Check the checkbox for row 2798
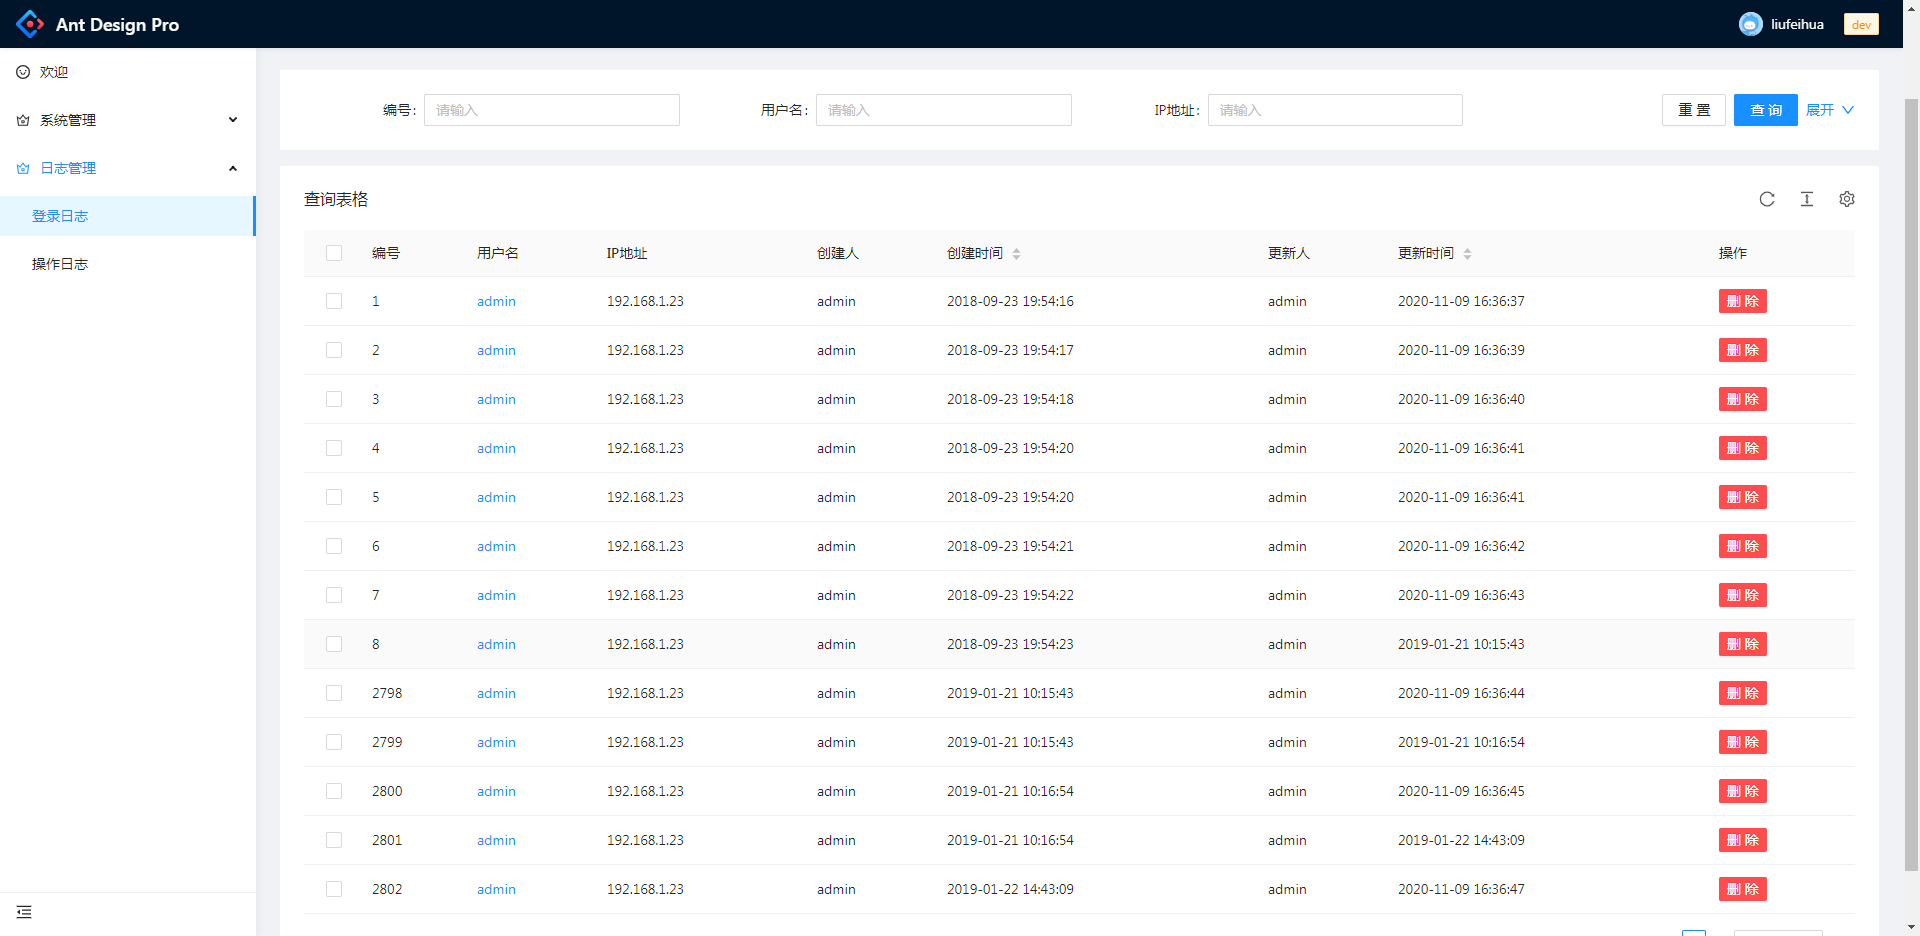Viewport: 1920px width, 936px height. pyautogui.click(x=334, y=693)
